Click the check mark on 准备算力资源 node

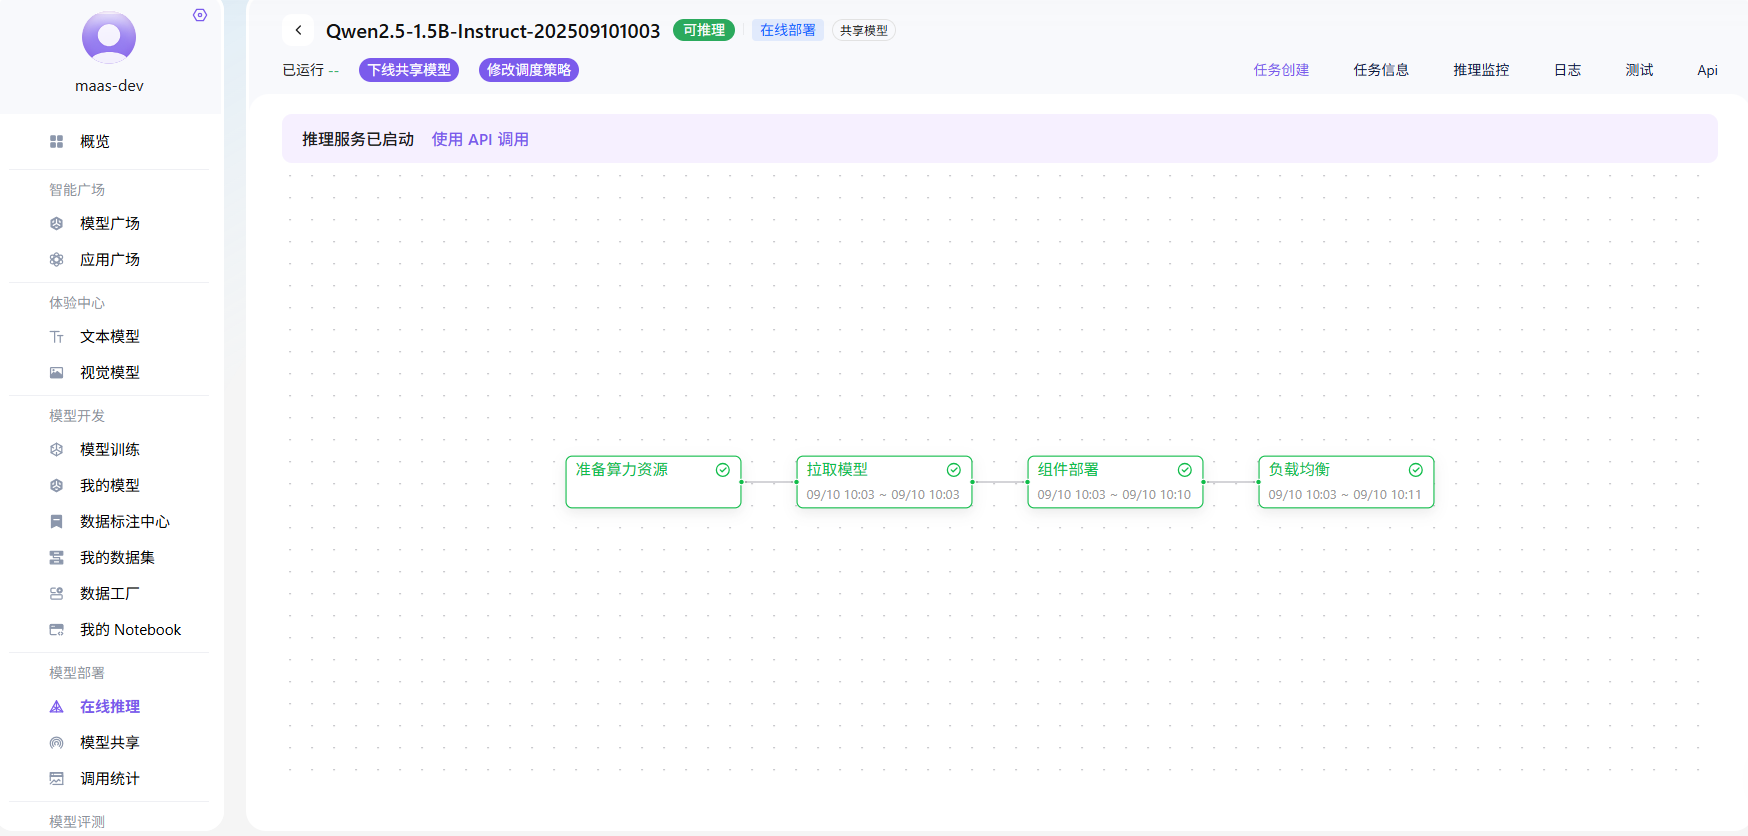[722, 470]
